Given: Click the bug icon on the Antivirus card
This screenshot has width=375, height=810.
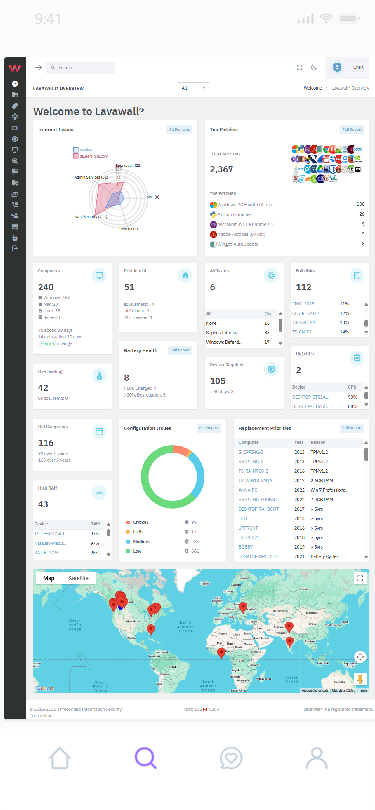Looking at the screenshot, I should [271, 276].
